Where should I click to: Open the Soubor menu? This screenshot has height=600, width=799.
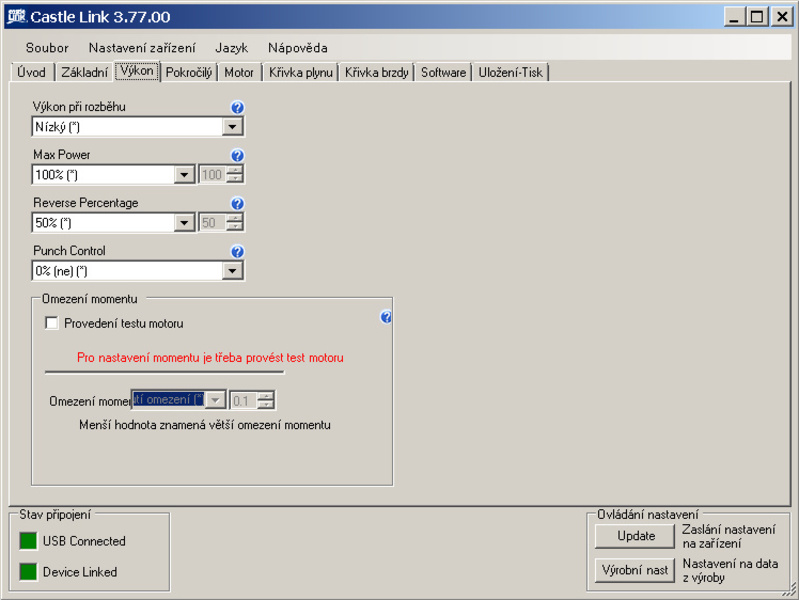[x=47, y=48]
